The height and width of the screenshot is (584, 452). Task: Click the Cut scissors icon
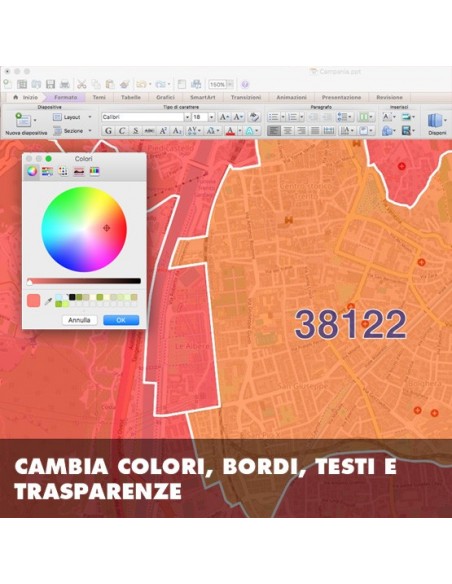[x=82, y=84]
